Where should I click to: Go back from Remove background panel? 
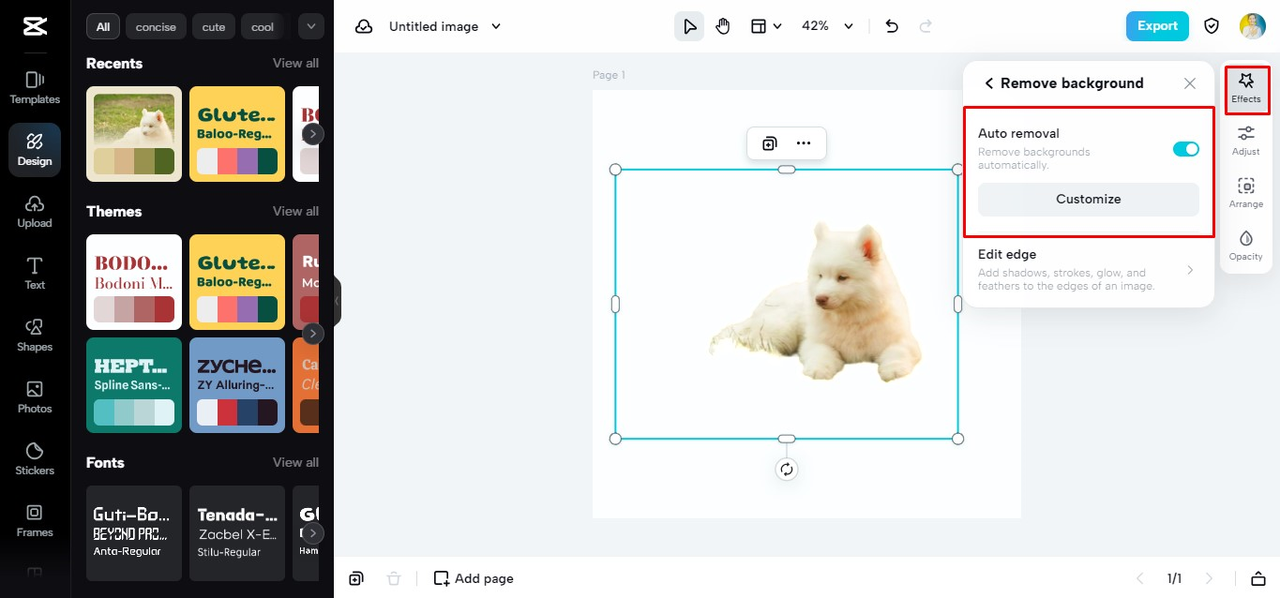click(x=989, y=83)
